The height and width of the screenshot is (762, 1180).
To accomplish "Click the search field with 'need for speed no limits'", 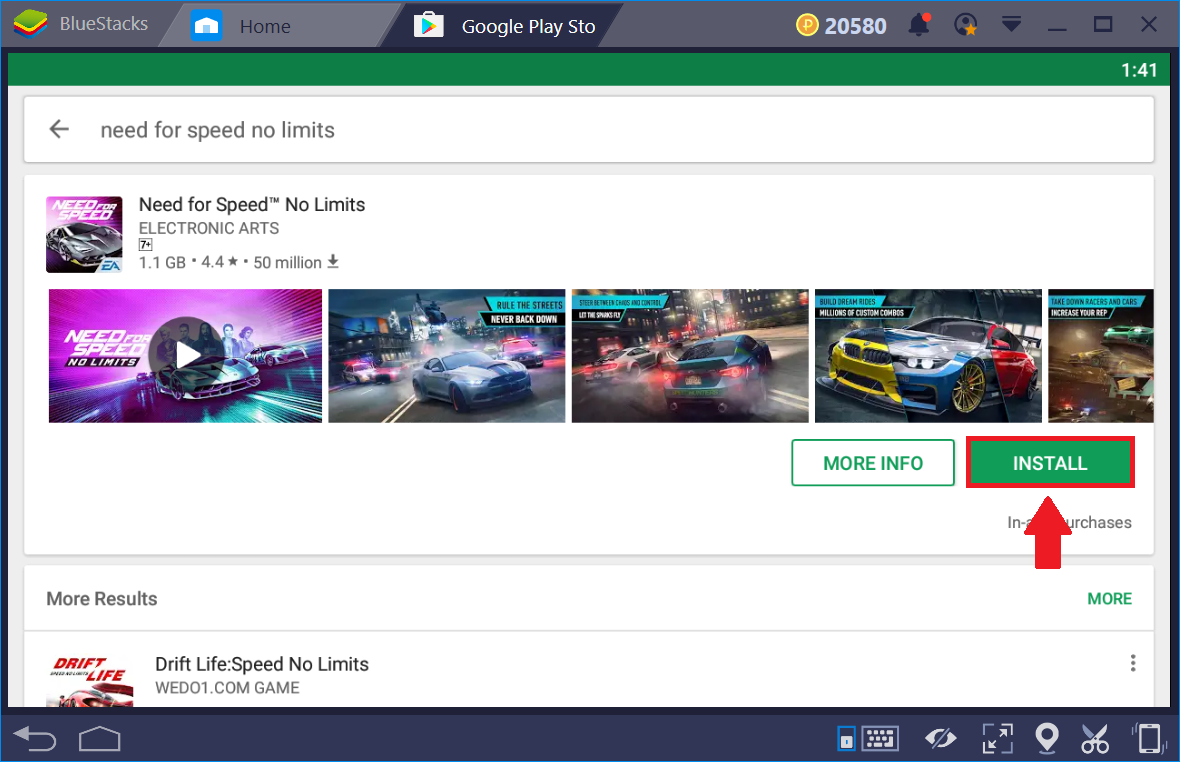I will (588, 129).
